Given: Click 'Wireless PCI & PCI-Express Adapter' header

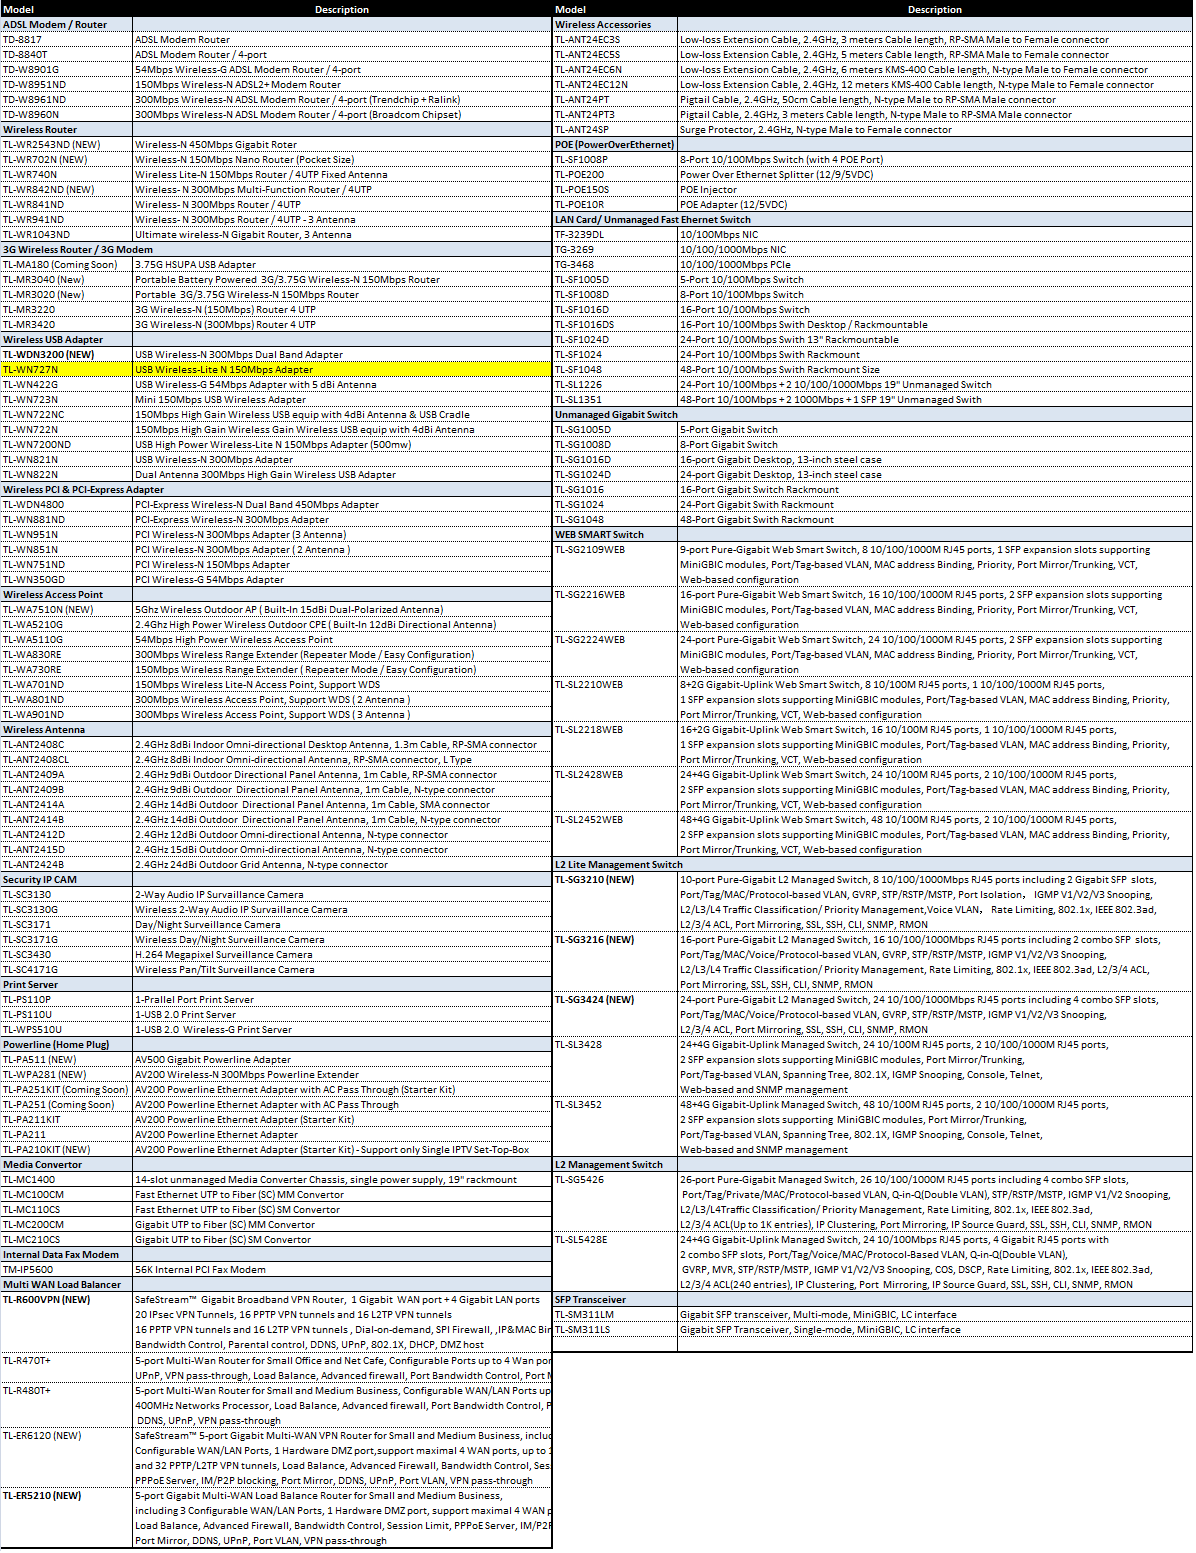Looking at the screenshot, I should (83, 490).
